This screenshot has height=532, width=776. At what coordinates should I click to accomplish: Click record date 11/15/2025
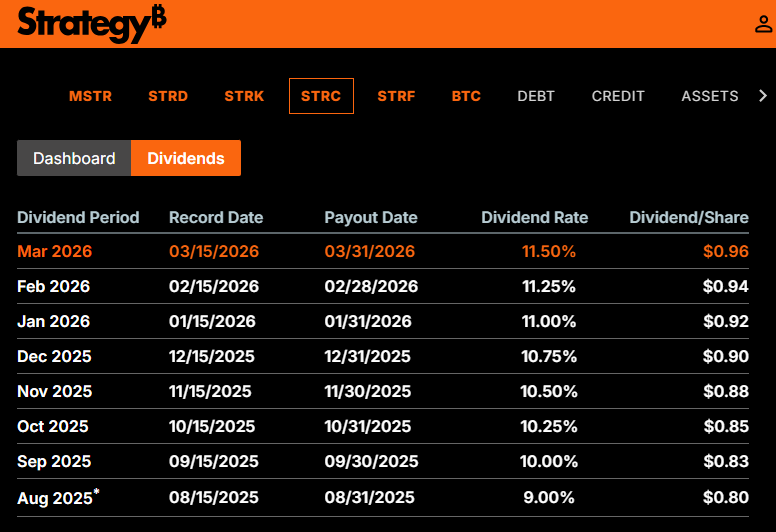coord(210,391)
